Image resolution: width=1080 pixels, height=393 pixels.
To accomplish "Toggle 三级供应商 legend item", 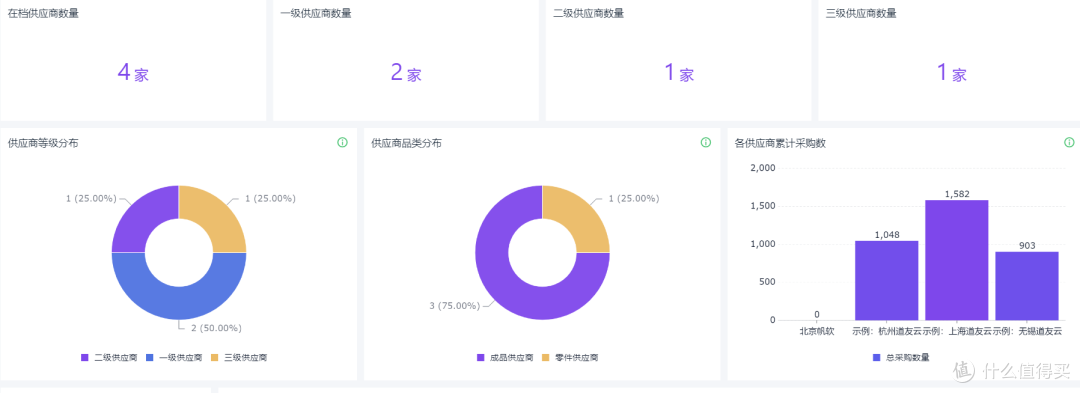I will click(x=238, y=357).
